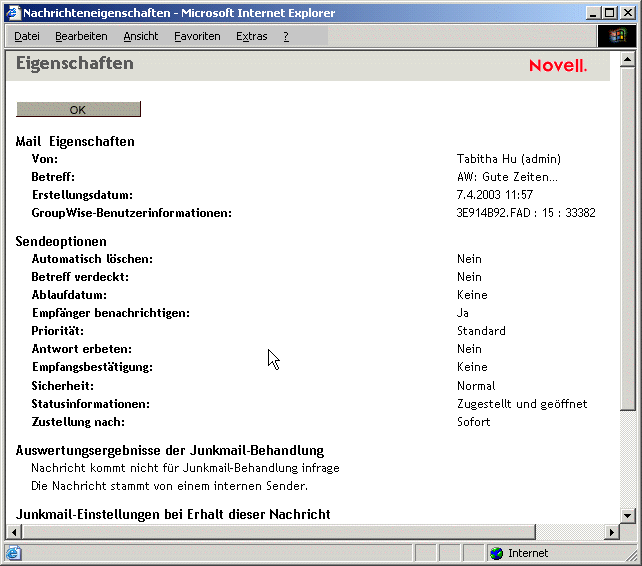
Task: Click the Antwort erbeten: label
Action: pyautogui.click(x=81, y=349)
